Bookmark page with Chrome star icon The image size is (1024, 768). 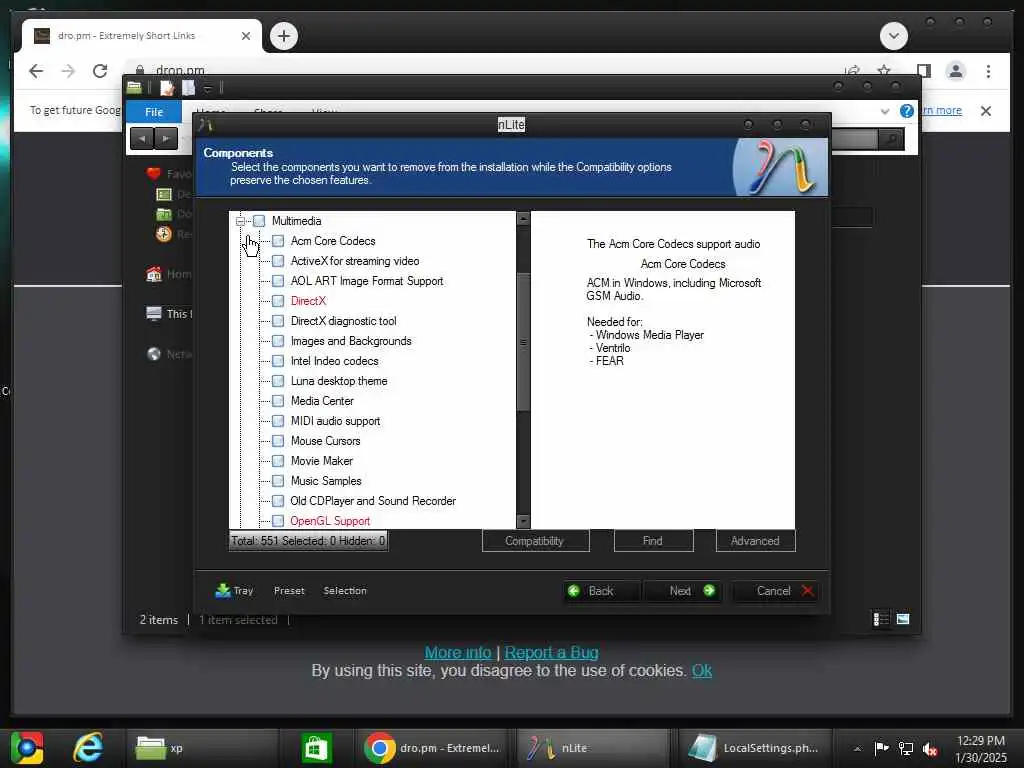pos(884,71)
